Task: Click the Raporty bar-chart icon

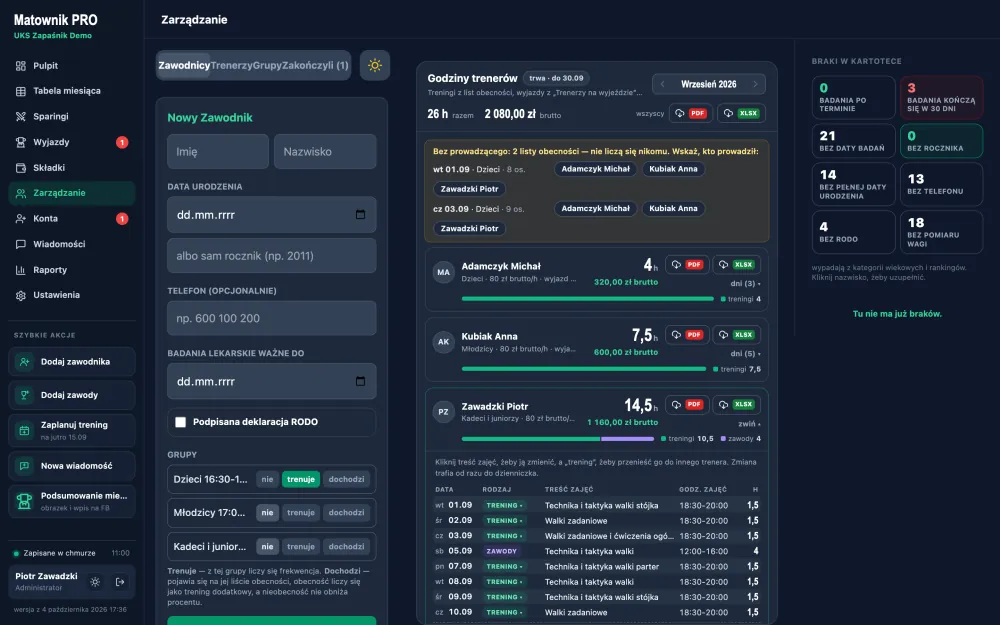Action: pyautogui.click(x=20, y=270)
